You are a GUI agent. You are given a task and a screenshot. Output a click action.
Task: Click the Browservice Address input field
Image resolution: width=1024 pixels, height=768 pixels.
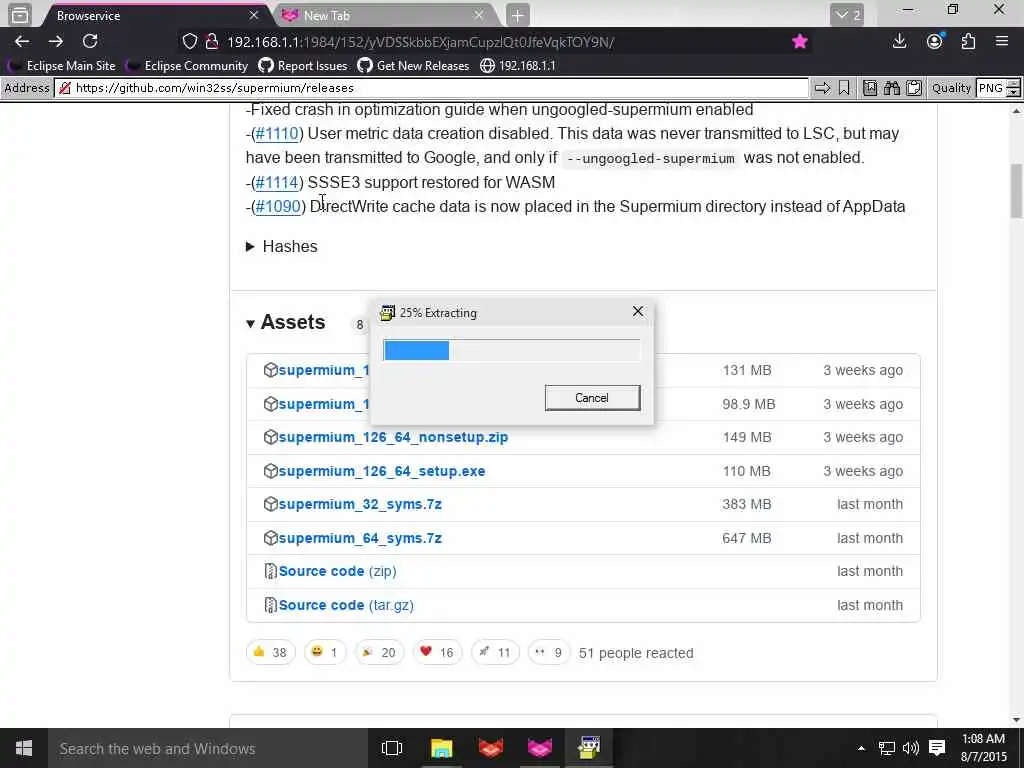(x=431, y=88)
